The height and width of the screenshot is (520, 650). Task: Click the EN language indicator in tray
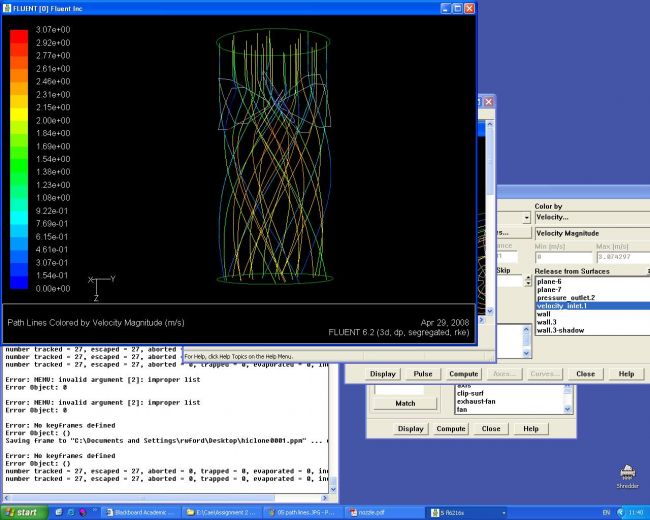coord(606,513)
